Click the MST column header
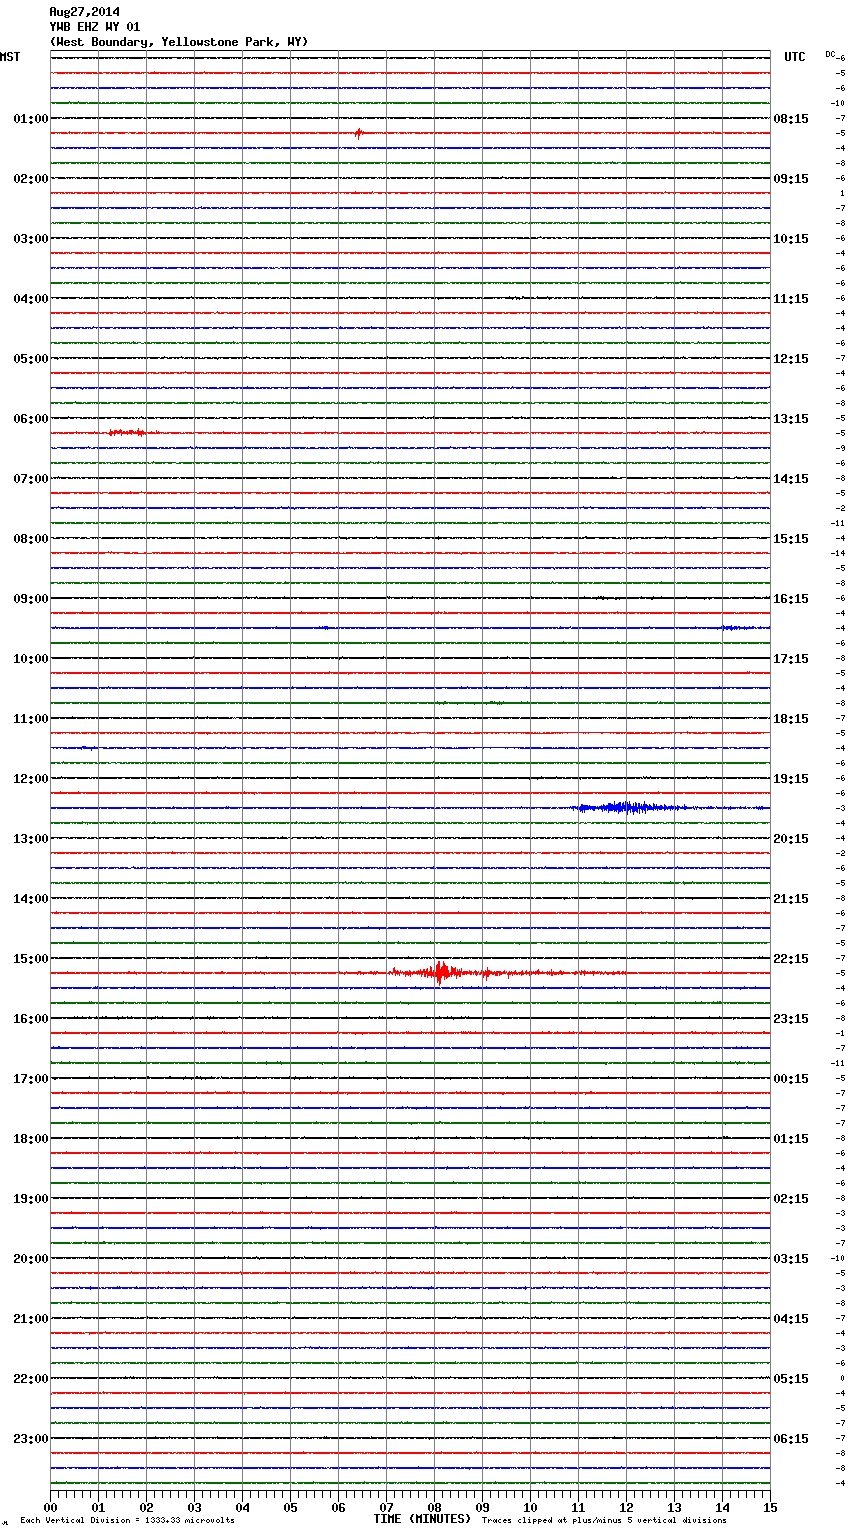The image size is (850, 1534). click(10, 57)
